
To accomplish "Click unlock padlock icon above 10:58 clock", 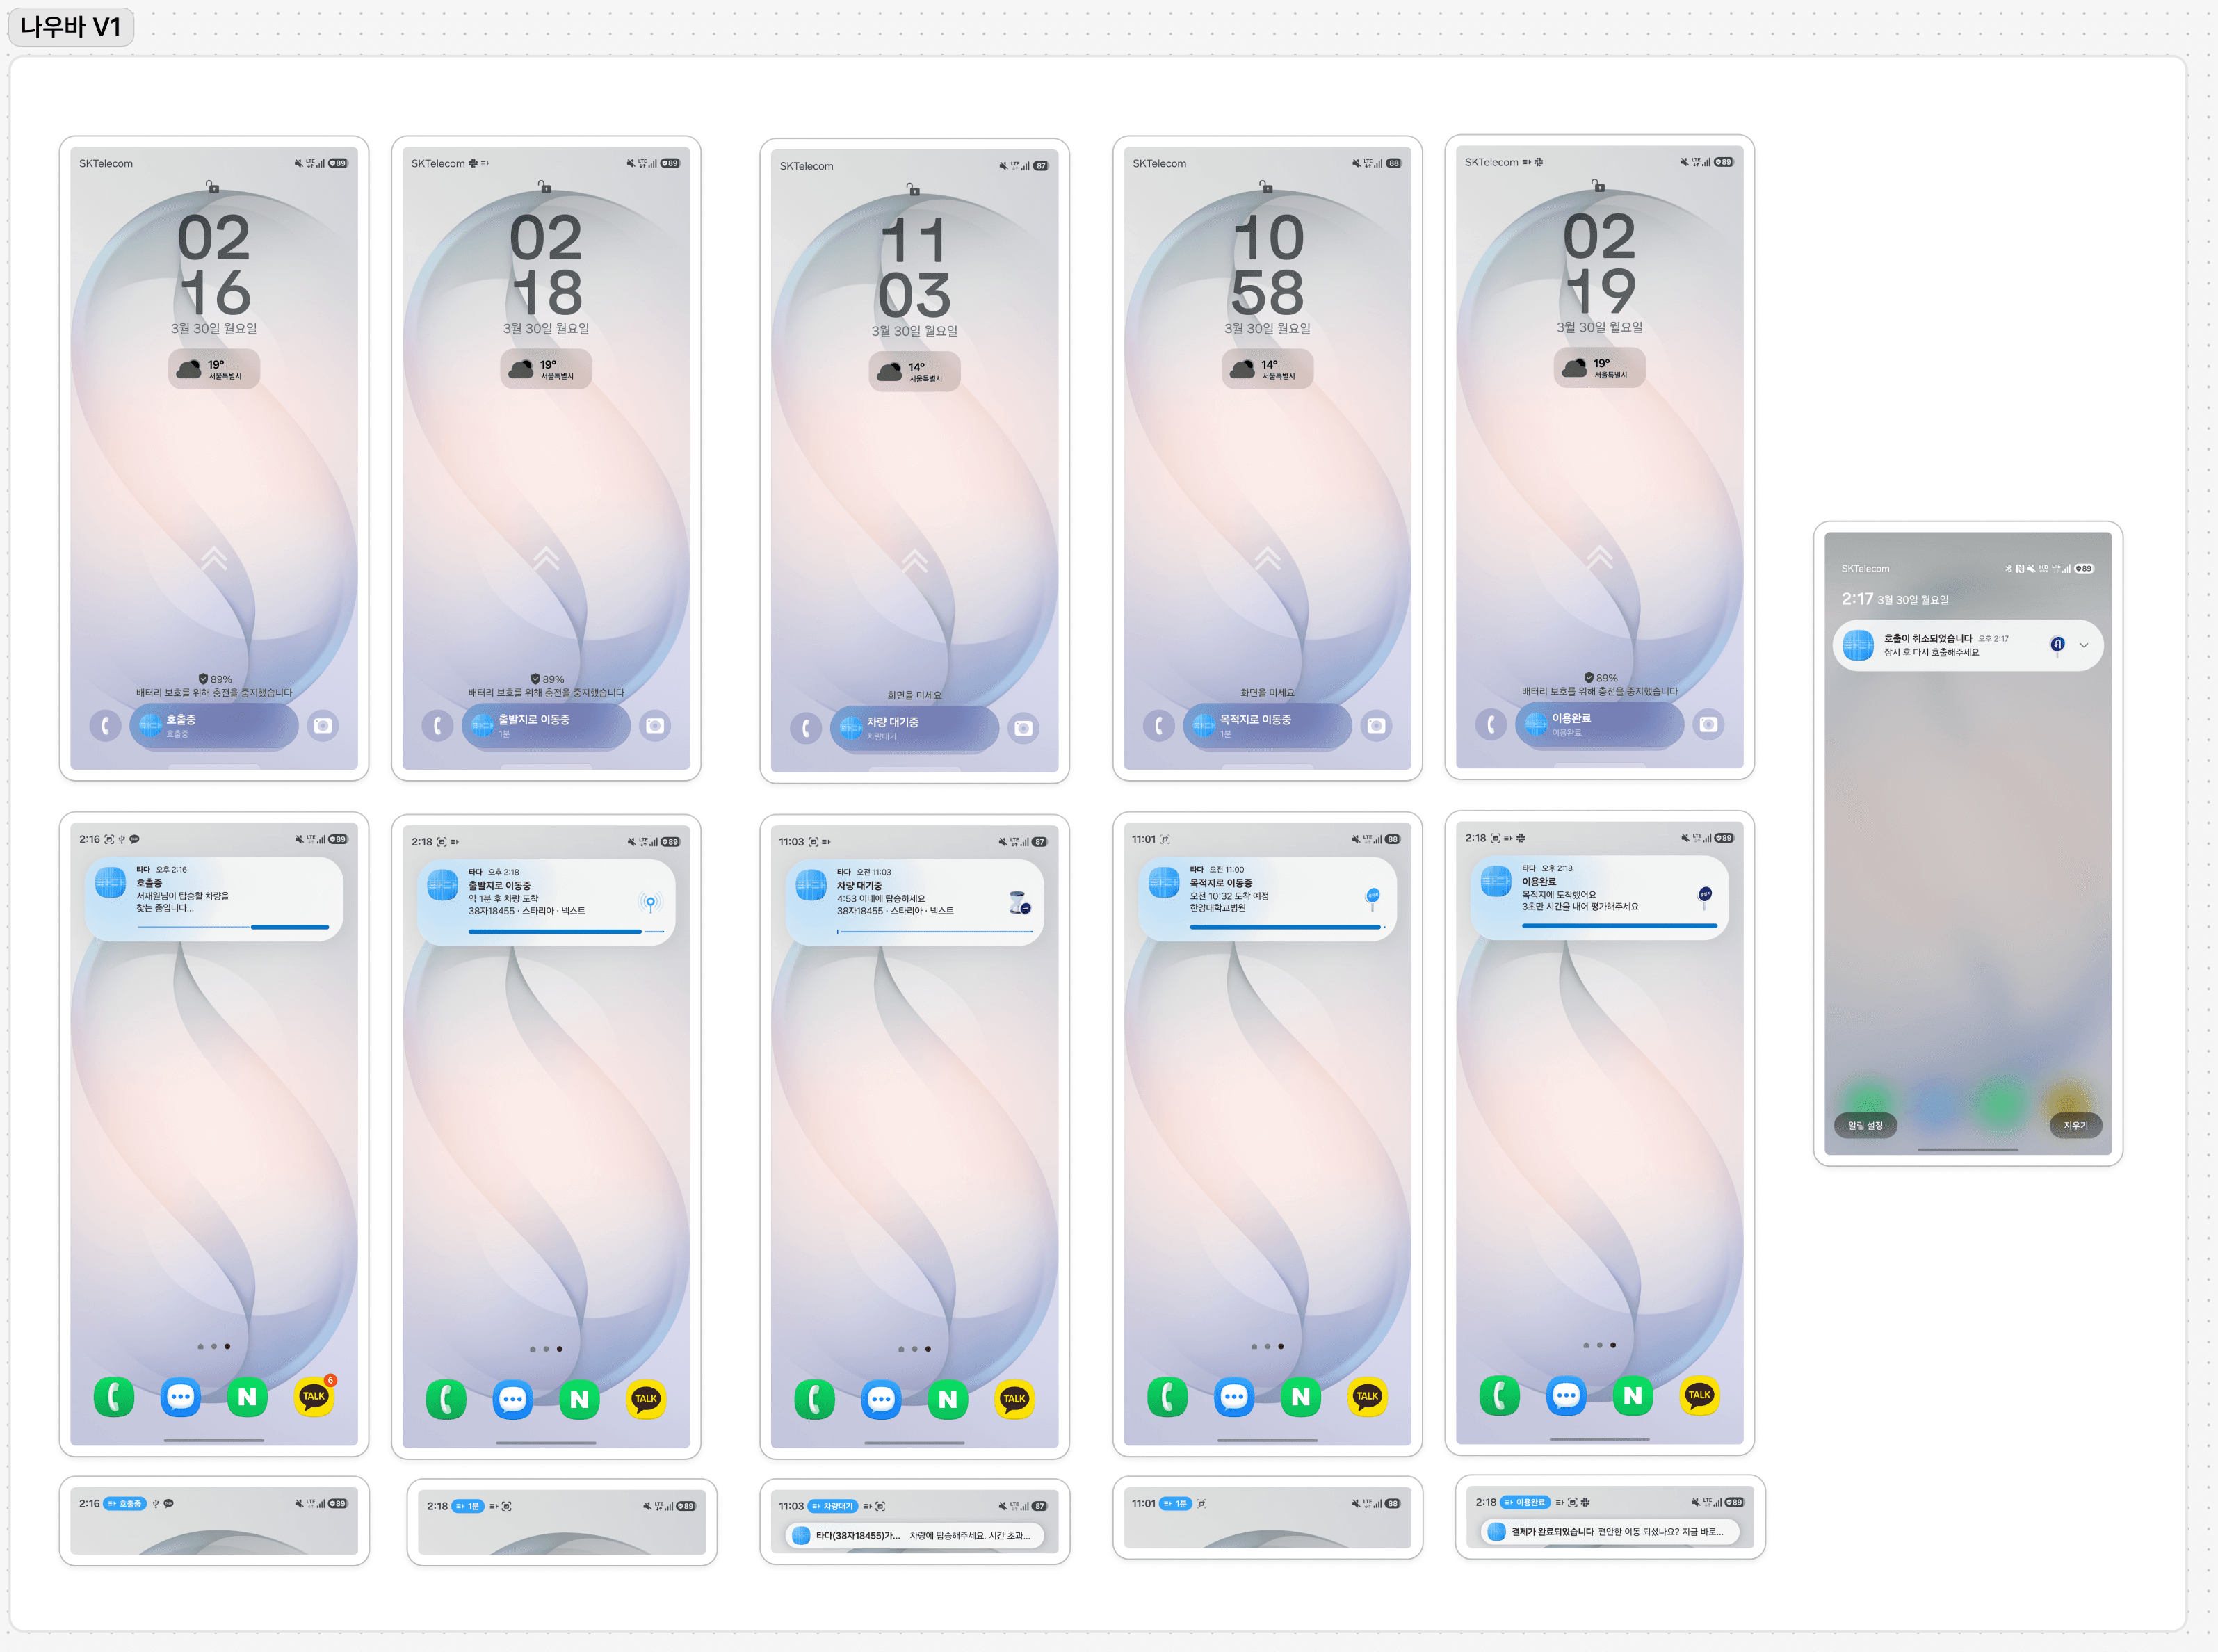I will 1266,187.
